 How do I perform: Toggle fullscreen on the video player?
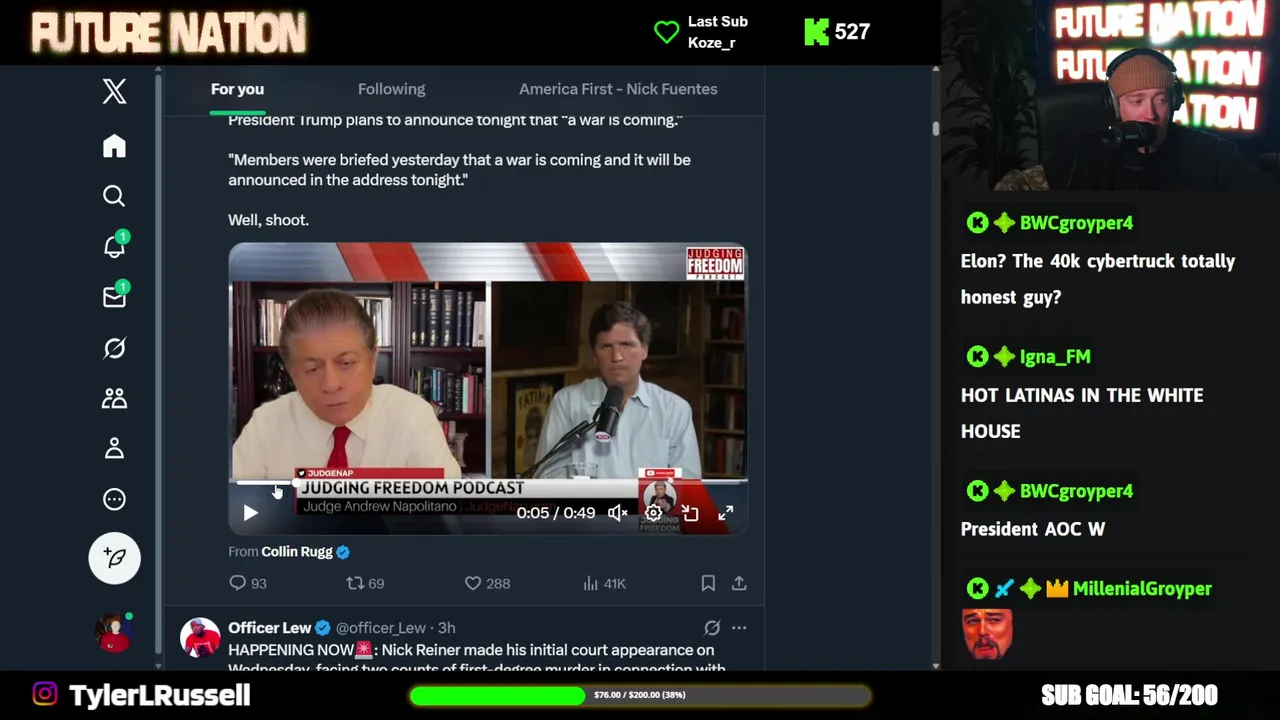[725, 513]
